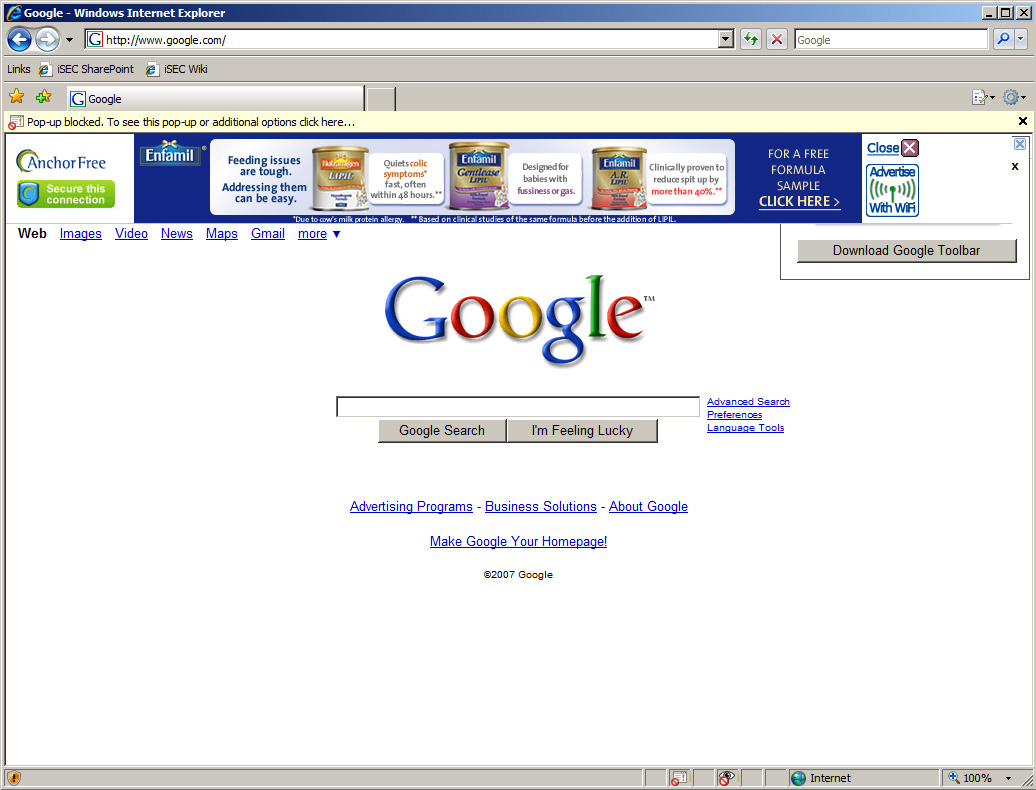1036x790 pixels.
Task: Open the empty new tab button
Action: coord(381,99)
